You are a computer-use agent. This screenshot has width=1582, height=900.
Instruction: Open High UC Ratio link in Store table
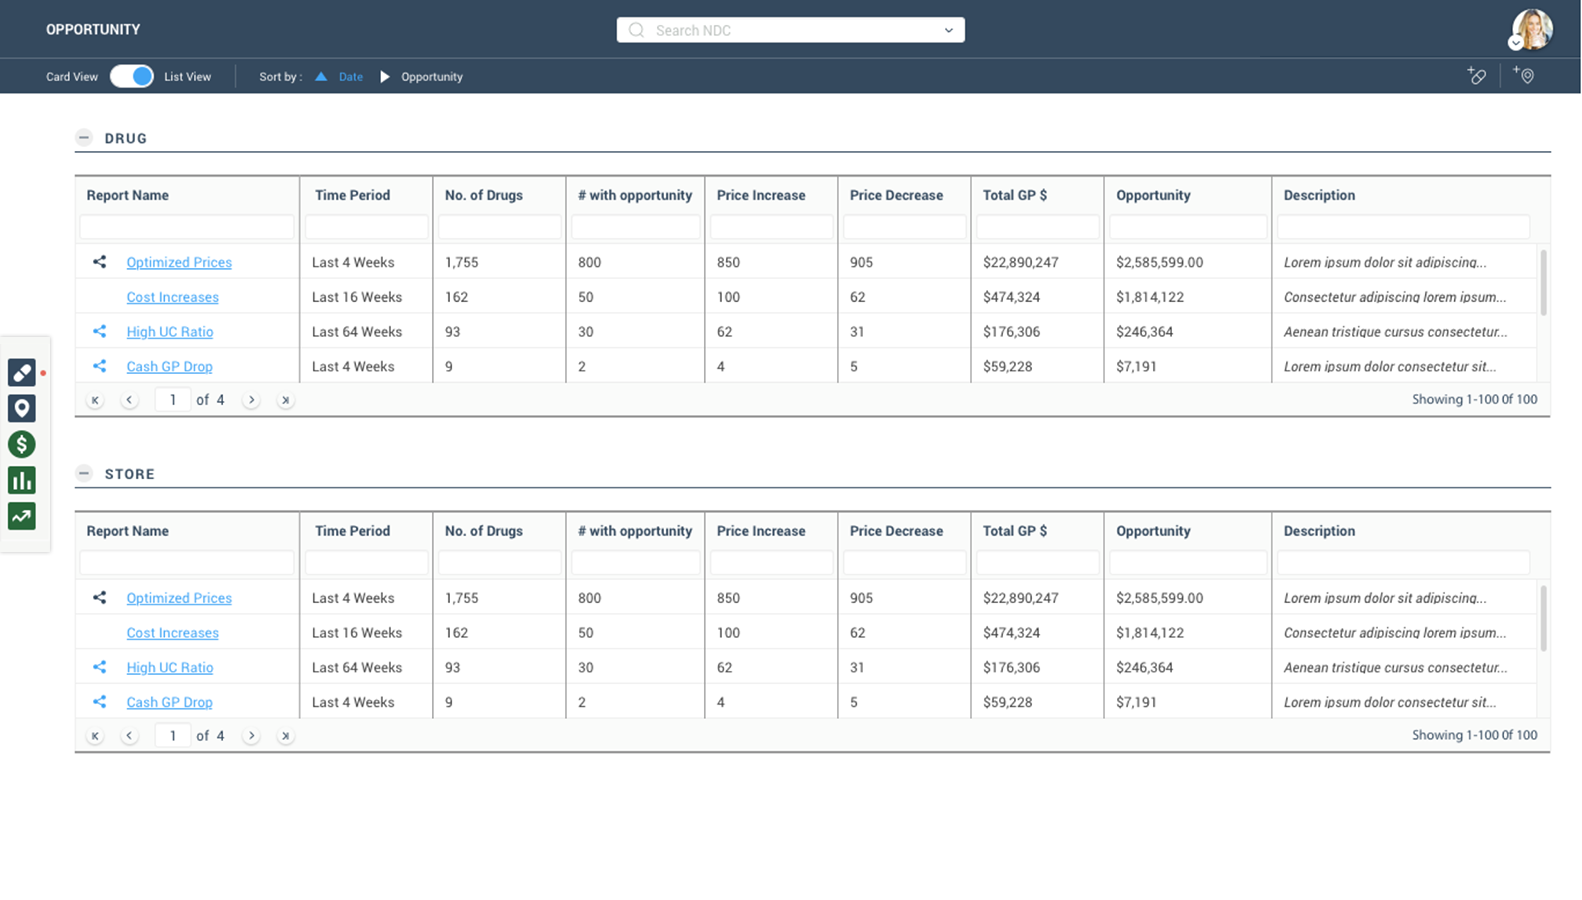(x=169, y=668)
